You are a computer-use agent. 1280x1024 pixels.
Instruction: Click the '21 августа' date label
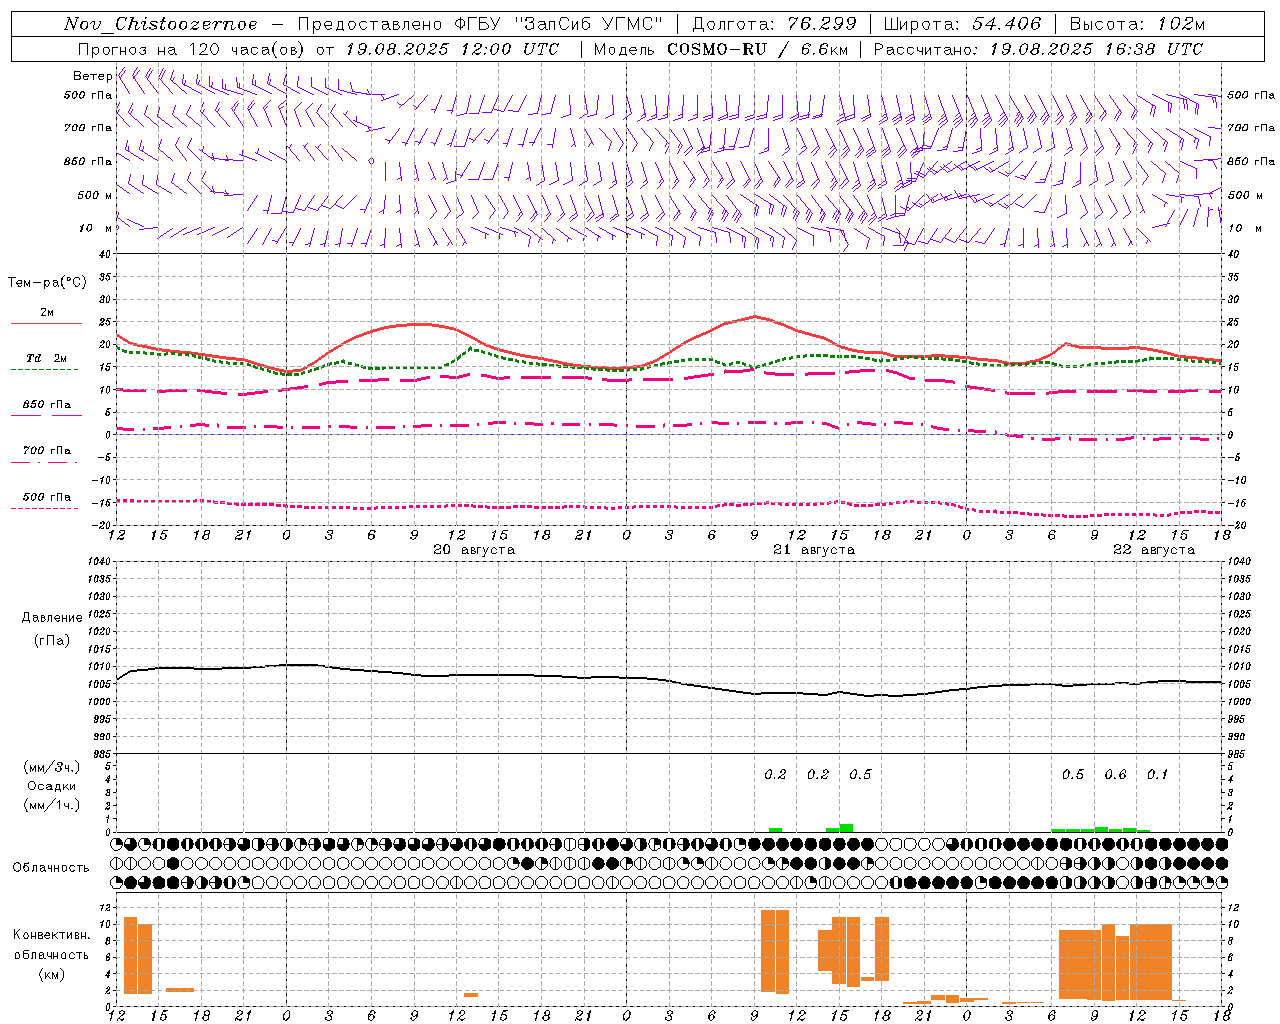[814, 550]
